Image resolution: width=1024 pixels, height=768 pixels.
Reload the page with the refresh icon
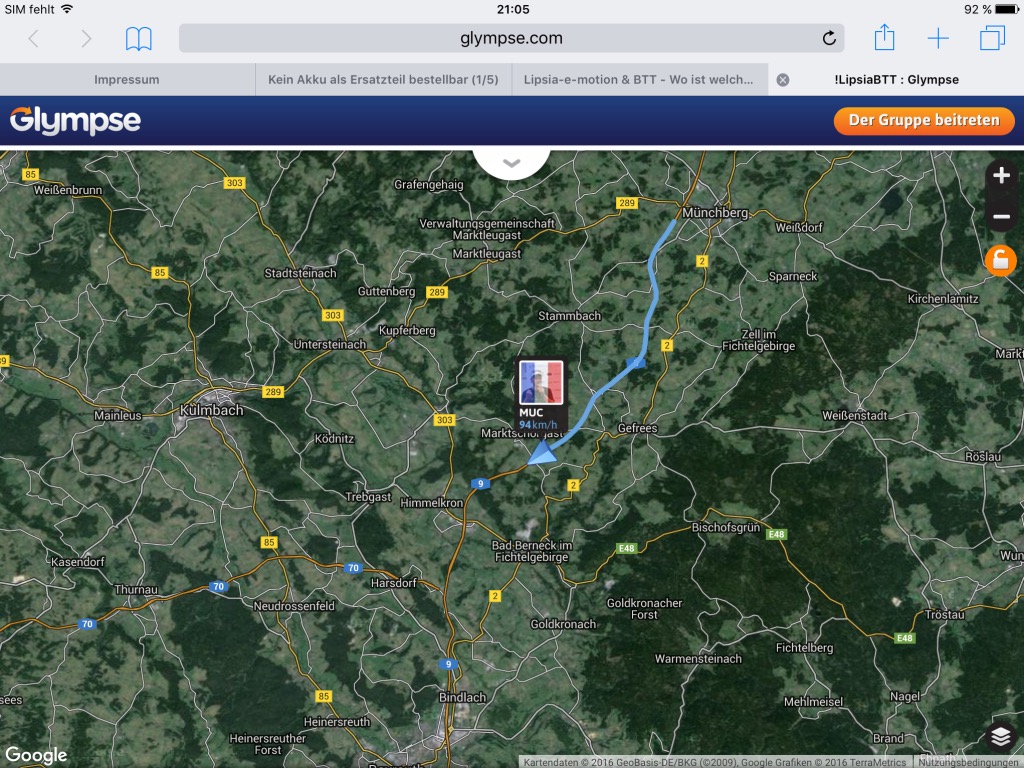(829, 39)
